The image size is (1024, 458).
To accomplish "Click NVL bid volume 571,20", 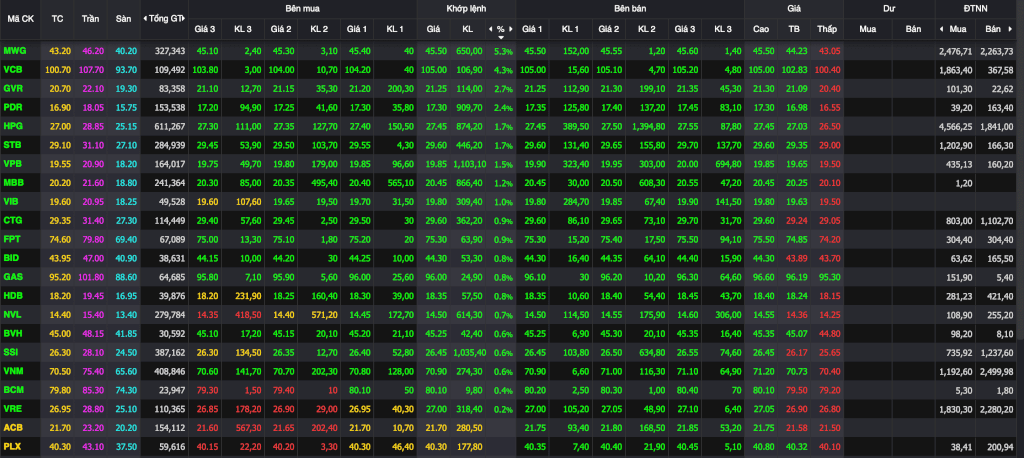I will tap(323, 315).
